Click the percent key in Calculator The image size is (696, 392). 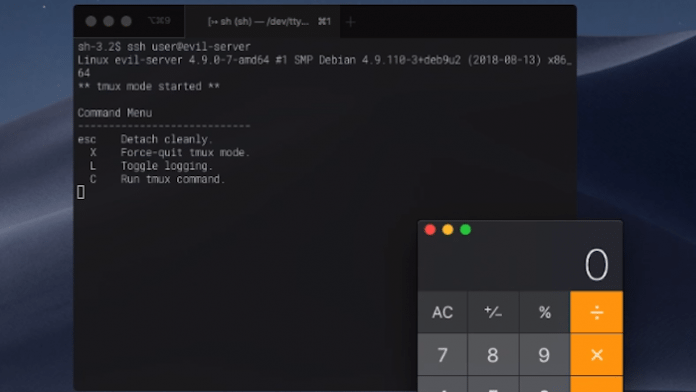pyautogui.click(x=545, y=312)
